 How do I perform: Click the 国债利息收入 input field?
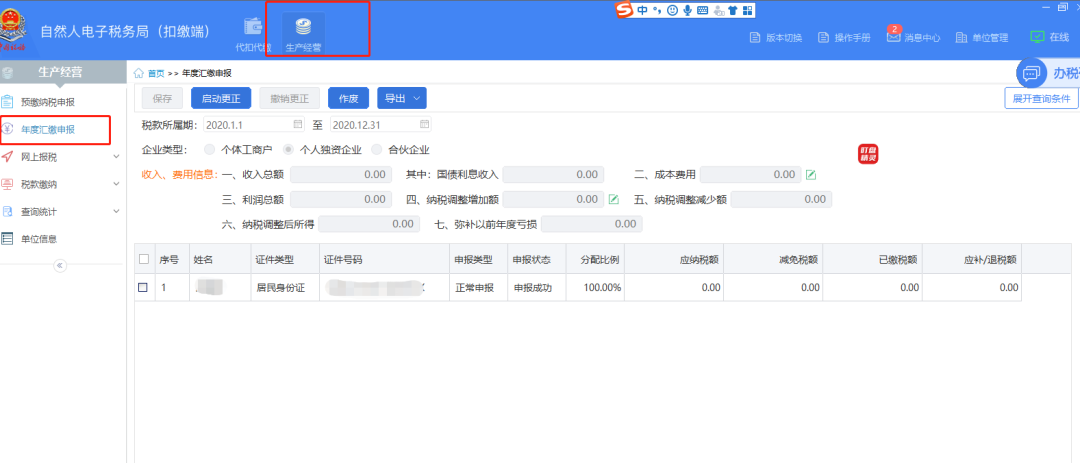[553, 175]
